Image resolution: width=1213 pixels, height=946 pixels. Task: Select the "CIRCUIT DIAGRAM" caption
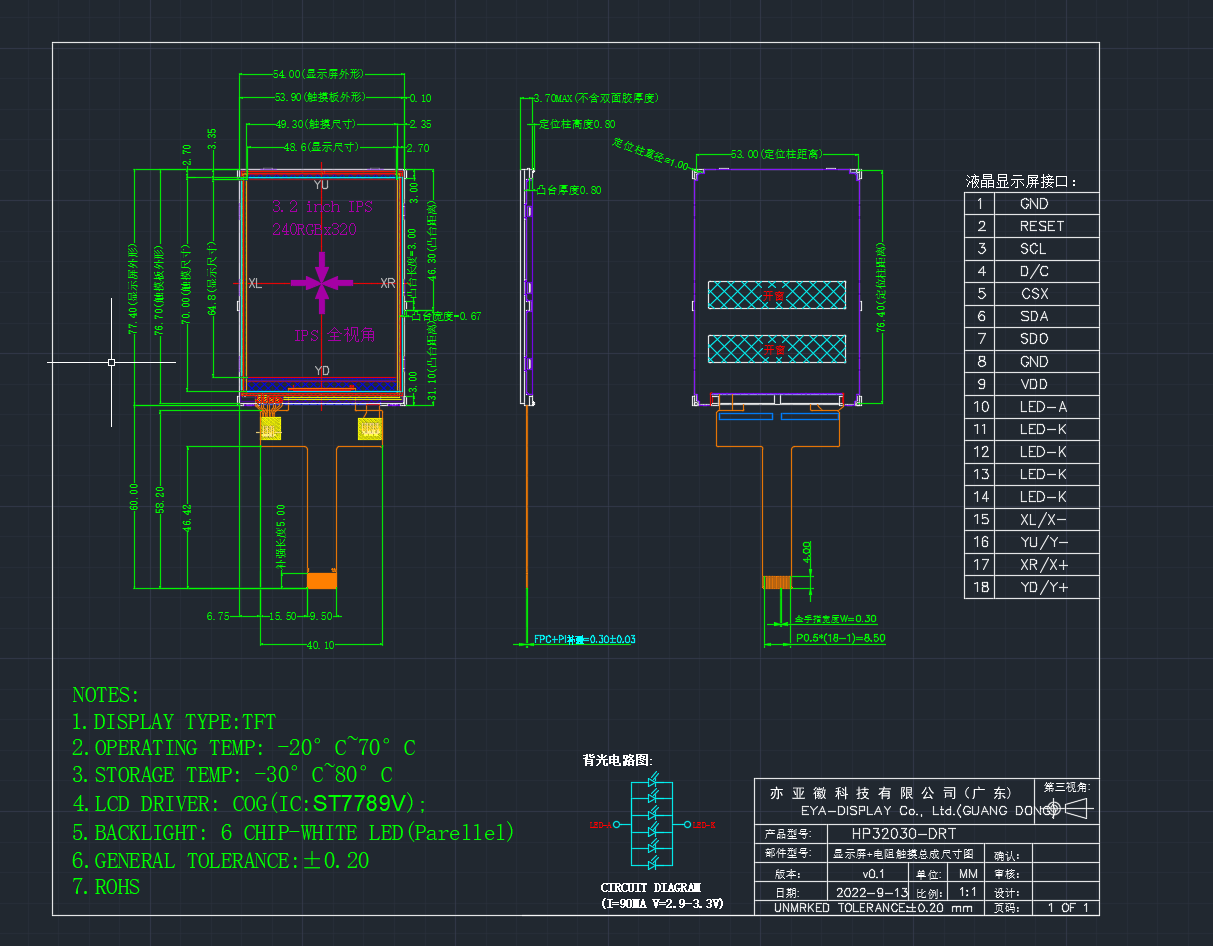tap(651, 887)
